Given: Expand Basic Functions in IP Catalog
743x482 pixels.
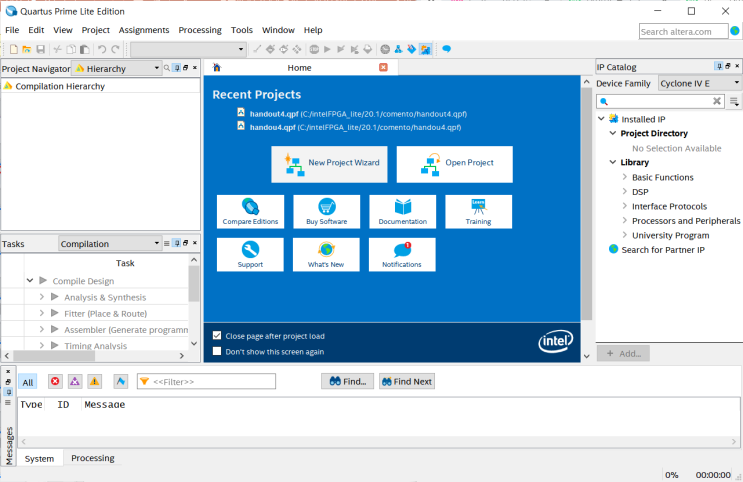Looking at the screenshot, I should [624, 177].
